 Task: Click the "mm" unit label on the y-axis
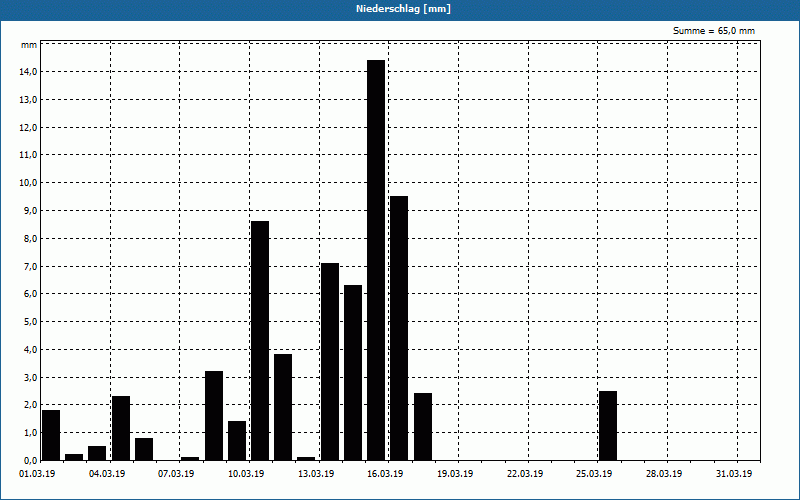29,45
